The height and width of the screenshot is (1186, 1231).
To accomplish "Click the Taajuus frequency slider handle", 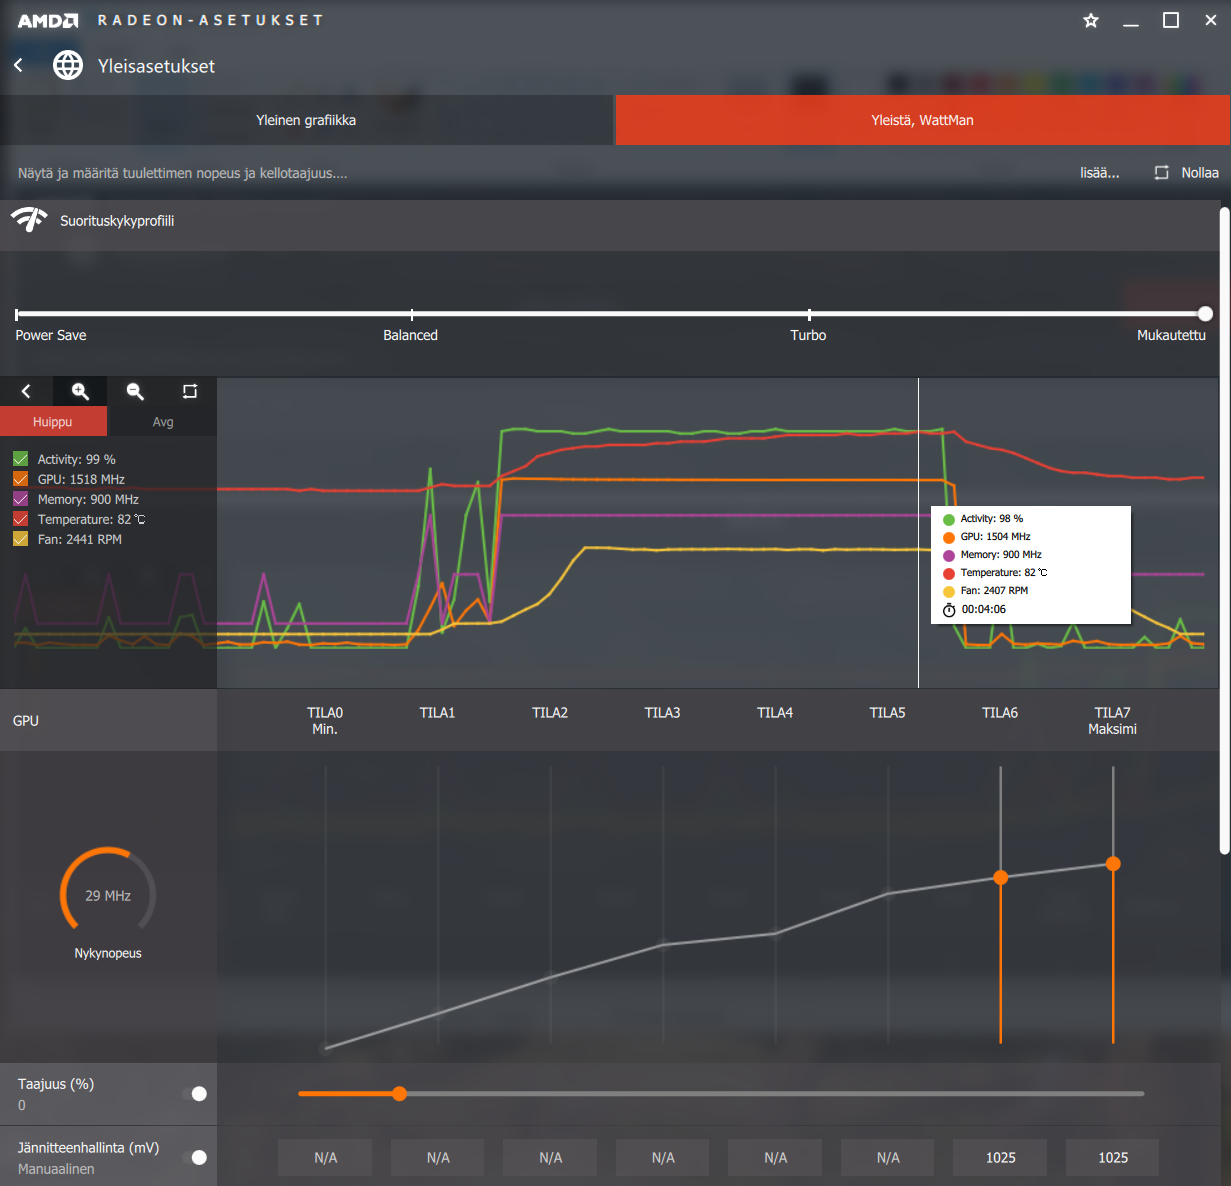I will pyautogui.click(x=399, y=1094).
